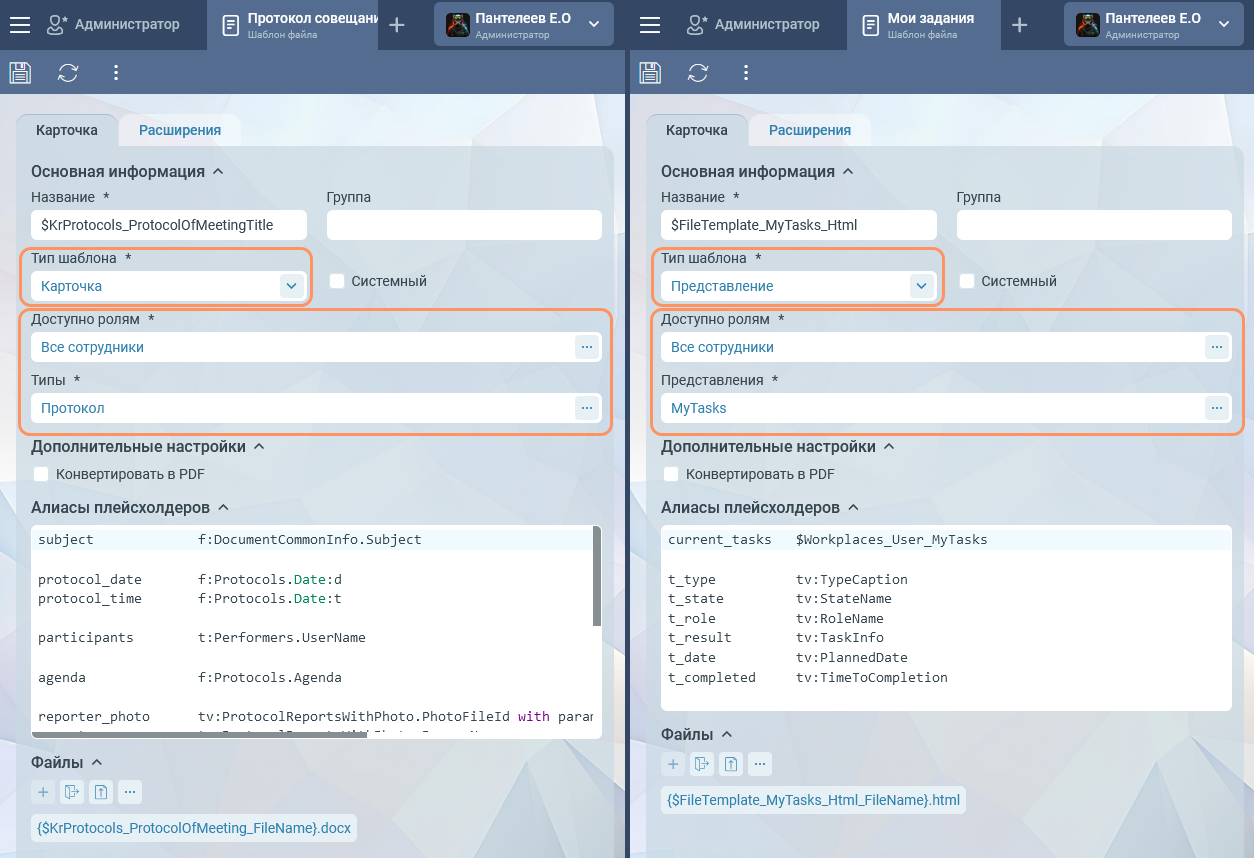
Task: Enable the Системный checkbox in left panel
Action: [337, 282]
